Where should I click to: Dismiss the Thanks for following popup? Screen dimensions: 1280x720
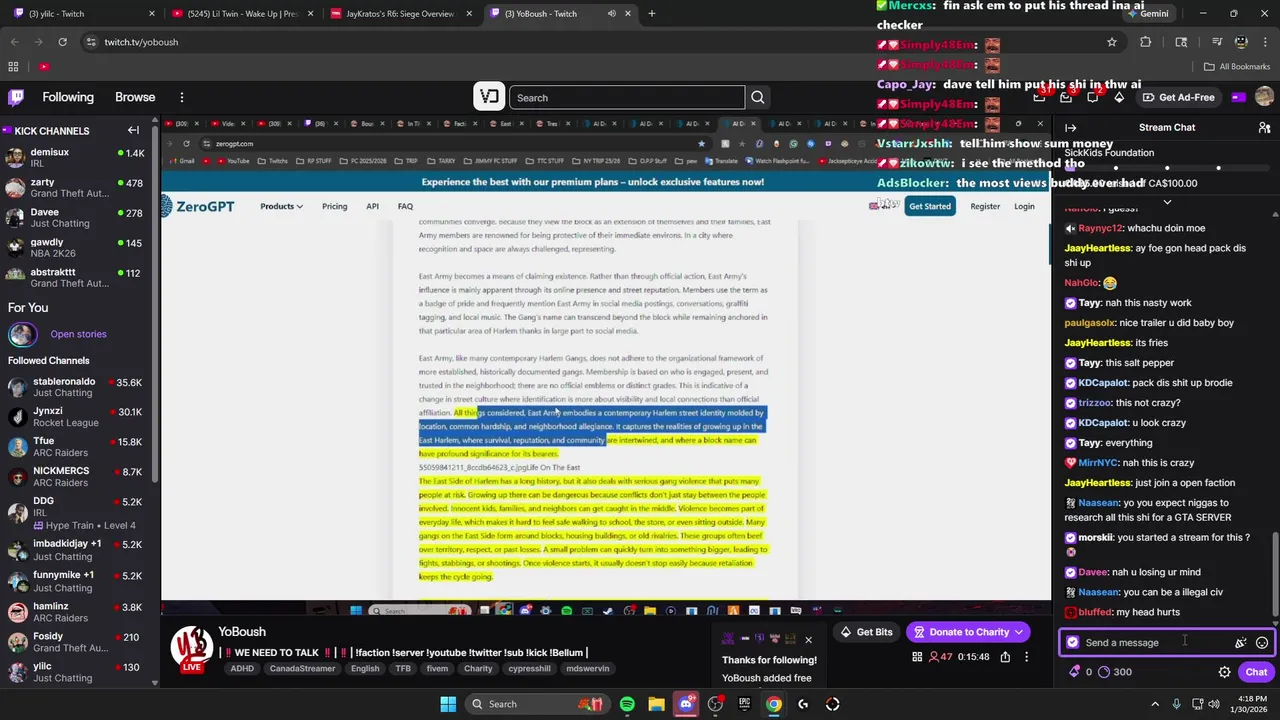point(808,640)
